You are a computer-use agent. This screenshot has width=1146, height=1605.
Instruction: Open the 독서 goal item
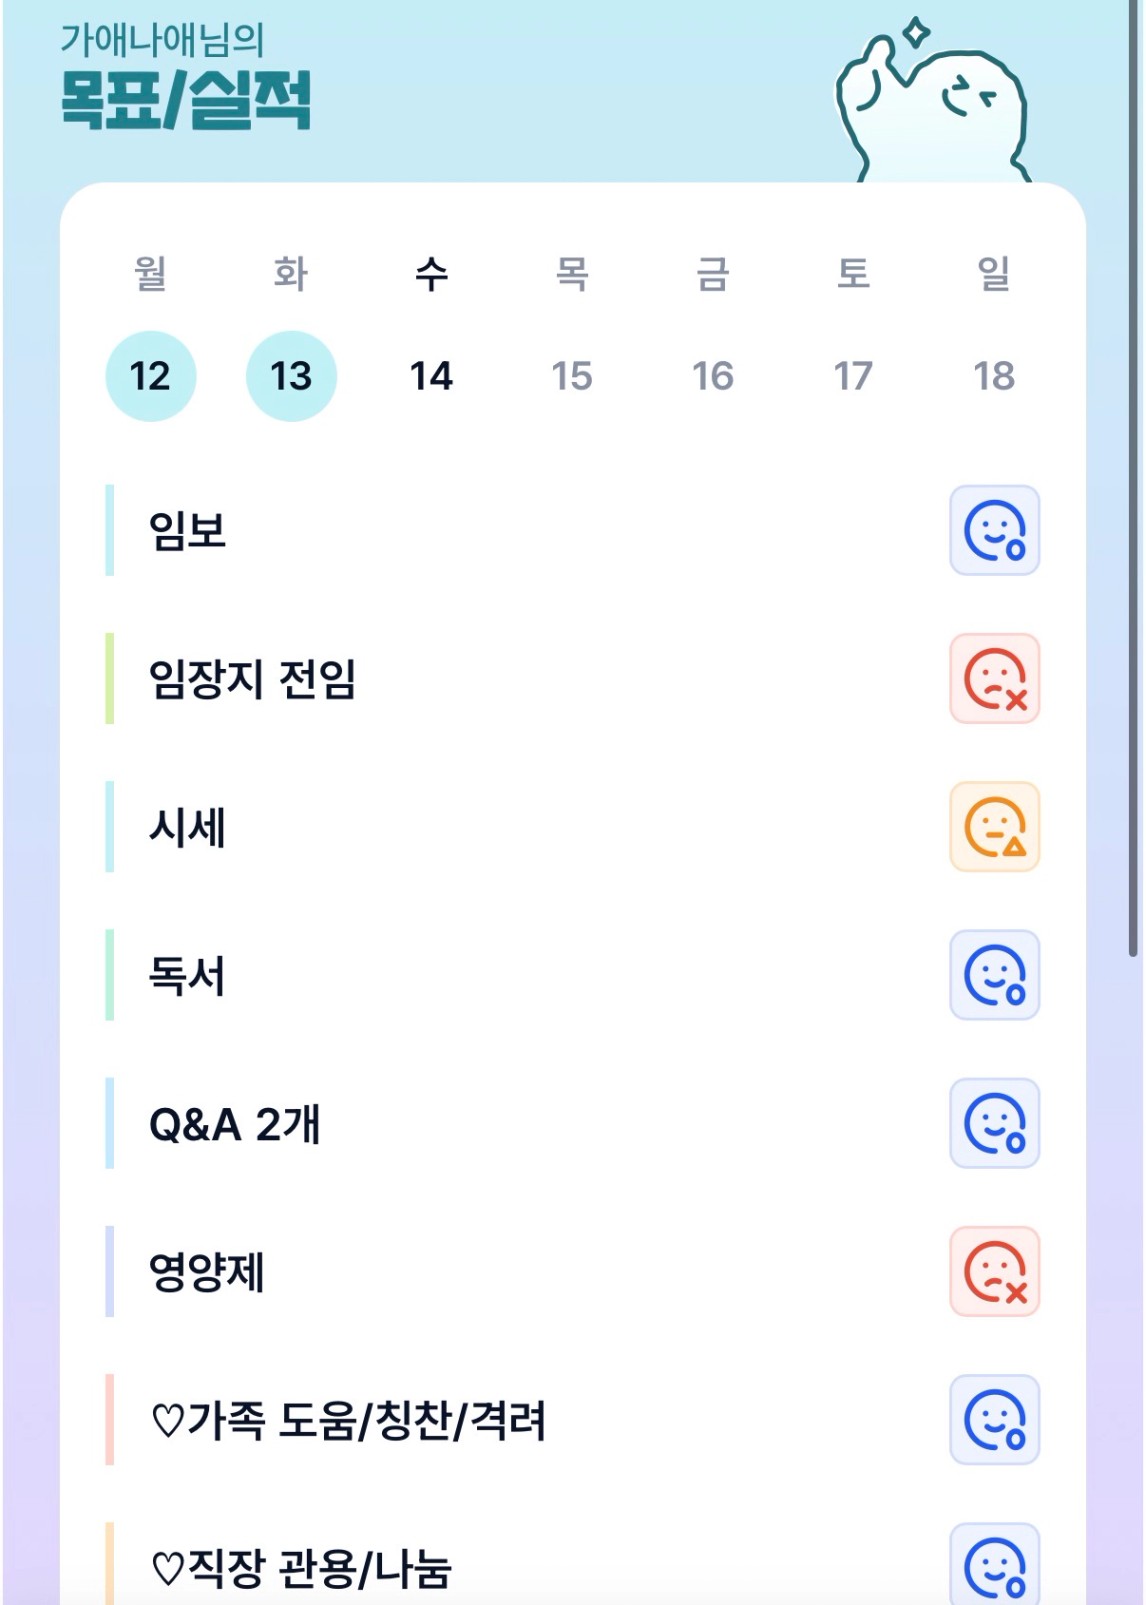tap(188, 975)
